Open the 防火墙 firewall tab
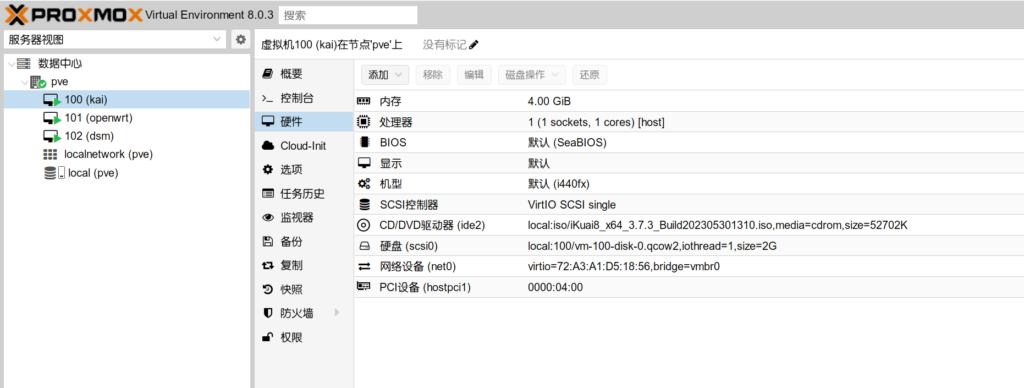This screenshot has height=388, width=1024. (x=304, y=314)
